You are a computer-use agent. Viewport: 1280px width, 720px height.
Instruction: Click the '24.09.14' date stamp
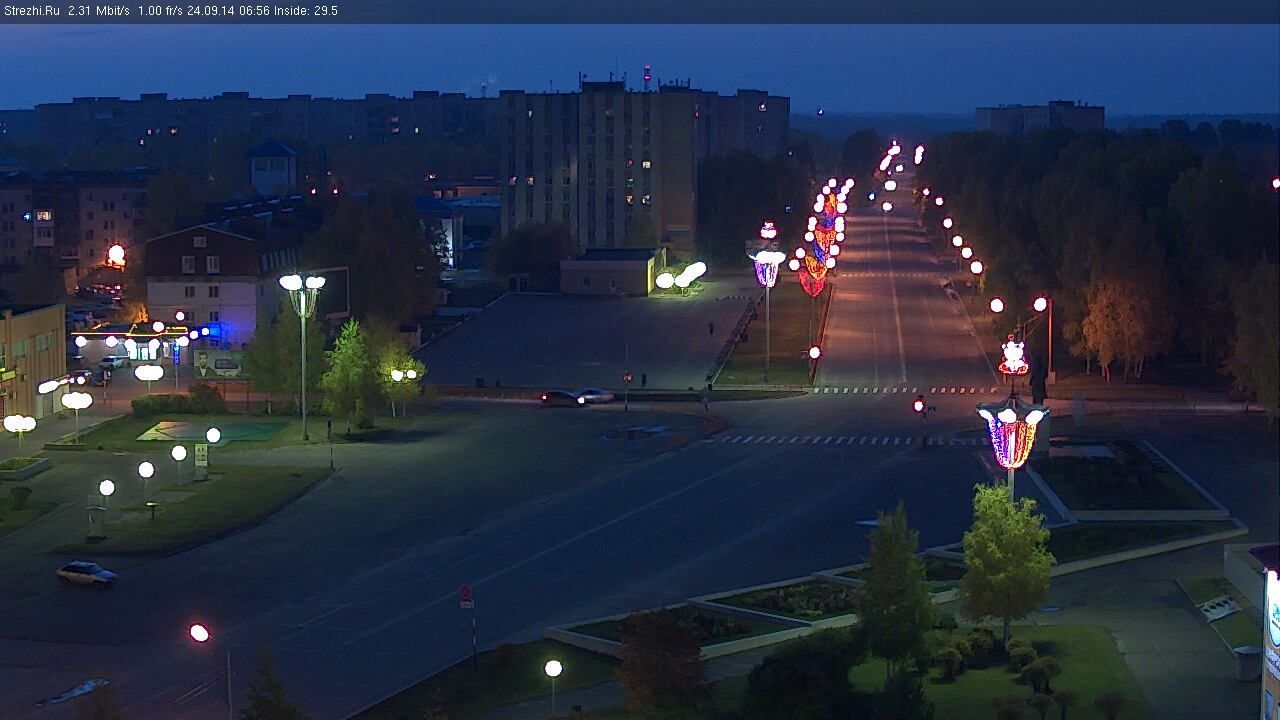coord(213,11)
